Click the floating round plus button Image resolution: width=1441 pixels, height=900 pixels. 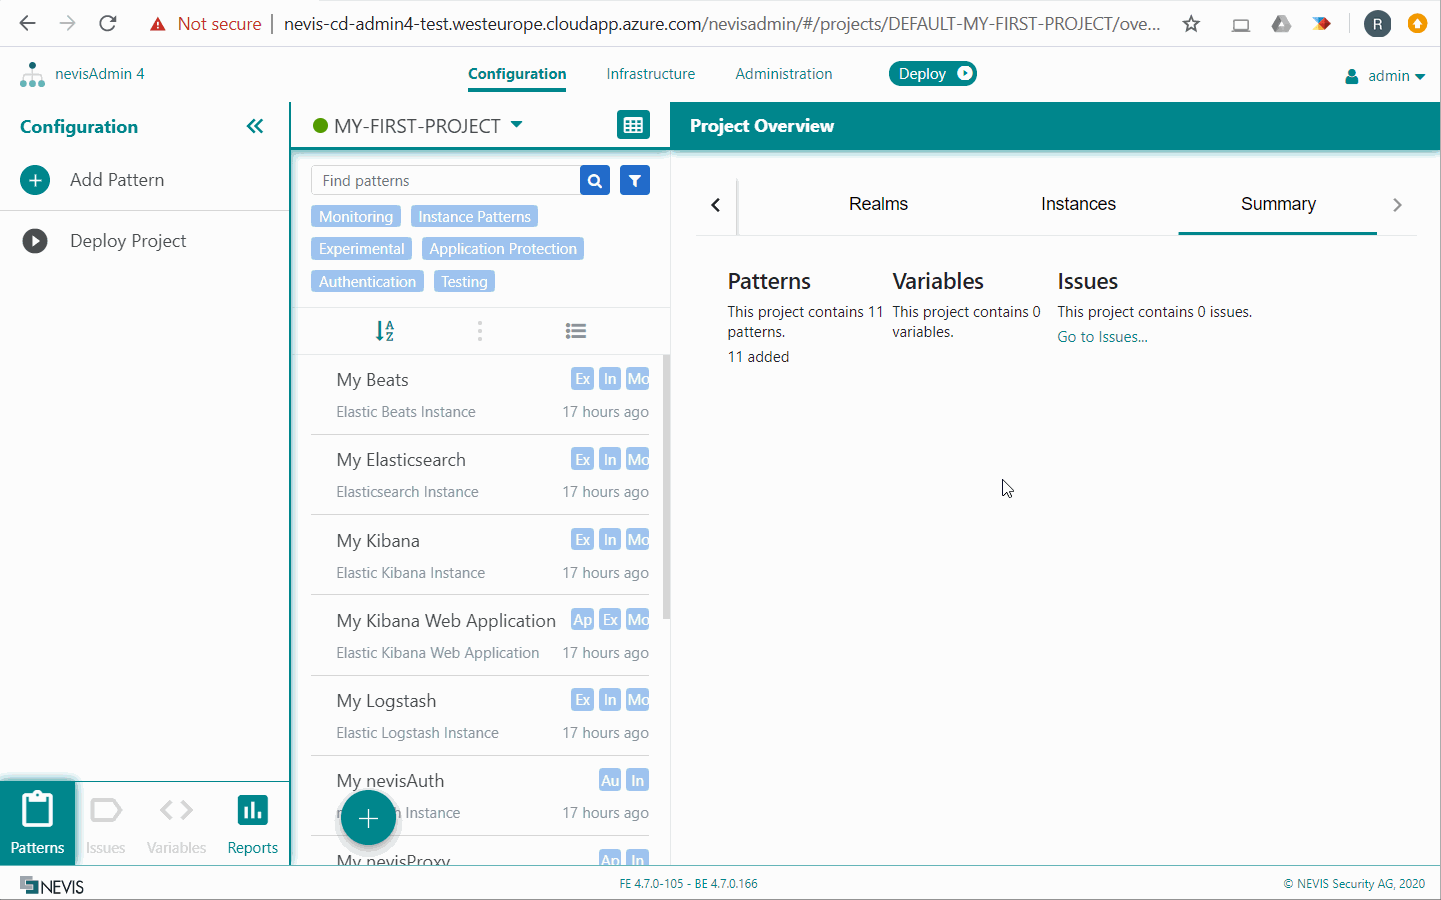click(x=368, y=818)
